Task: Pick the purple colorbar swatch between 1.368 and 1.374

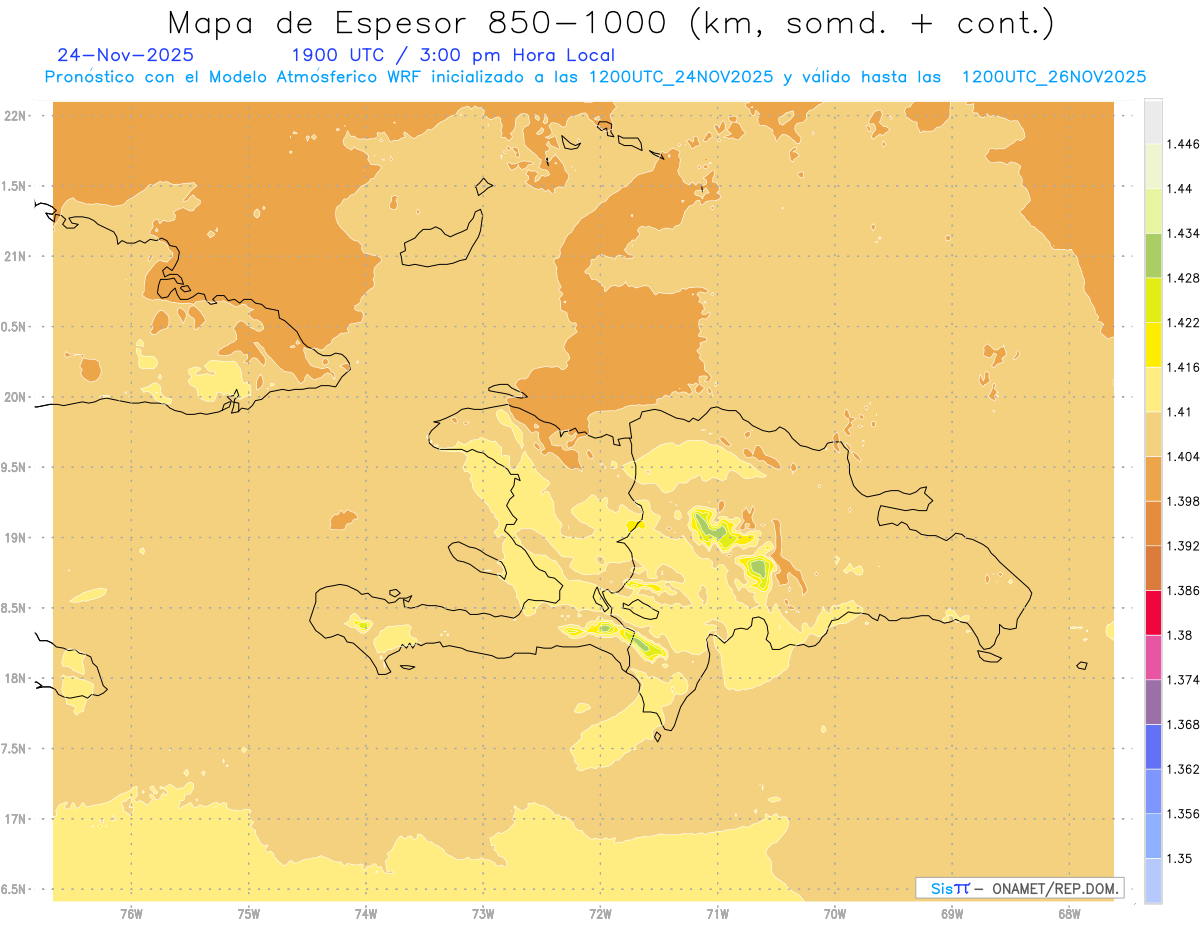Action: click(1153, 702)
